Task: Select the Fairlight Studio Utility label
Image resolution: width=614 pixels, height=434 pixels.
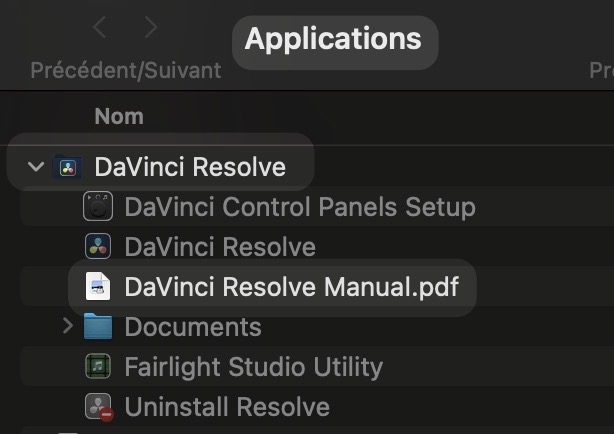Action: click(253, 367)
